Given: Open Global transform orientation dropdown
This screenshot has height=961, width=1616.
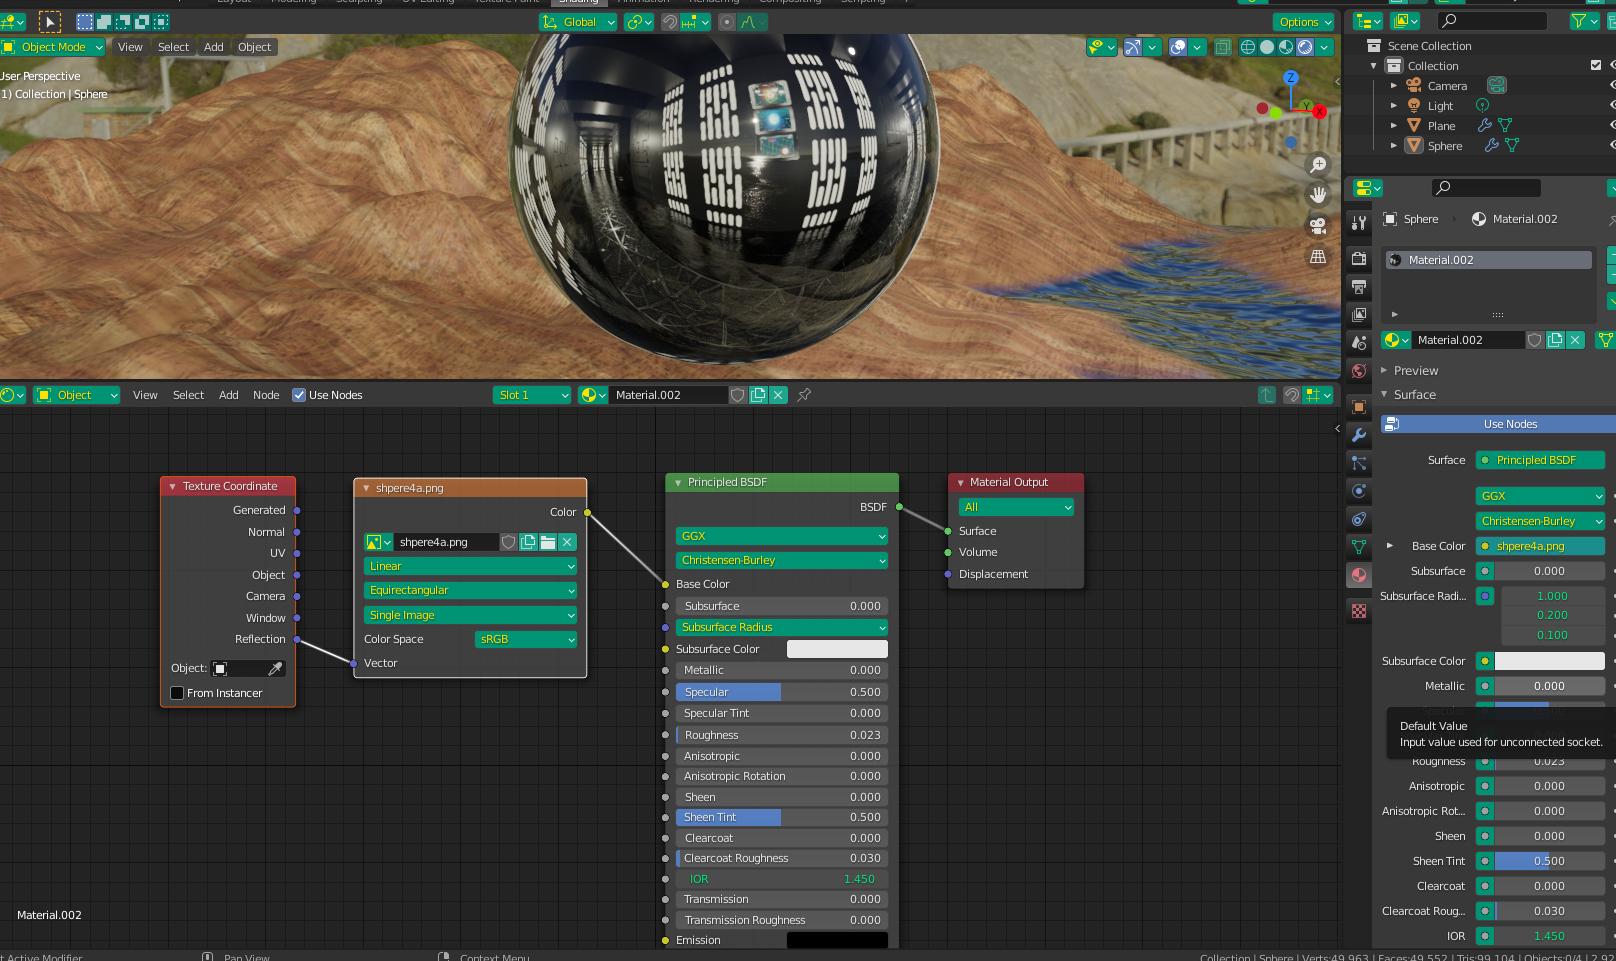Looking at the screenshot, I should (x=579, y=22).
